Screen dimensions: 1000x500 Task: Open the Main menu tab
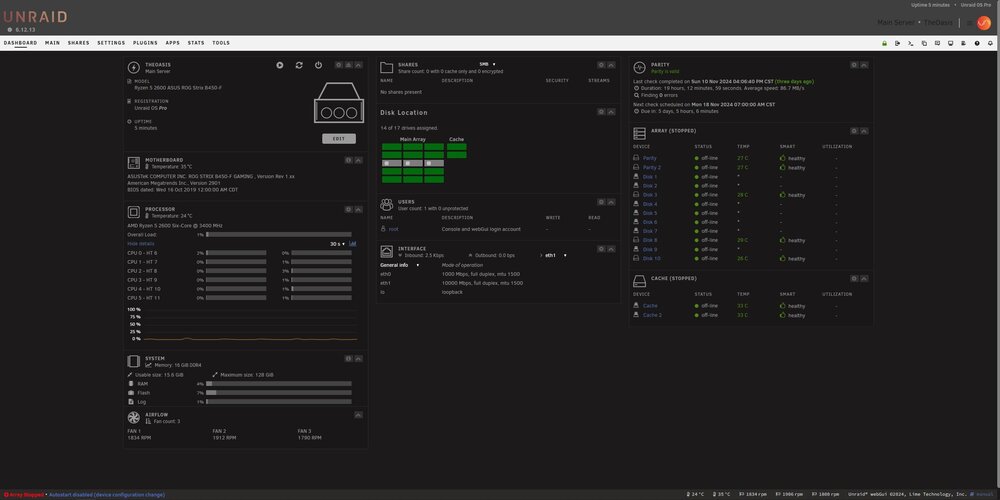pos(52,43)
